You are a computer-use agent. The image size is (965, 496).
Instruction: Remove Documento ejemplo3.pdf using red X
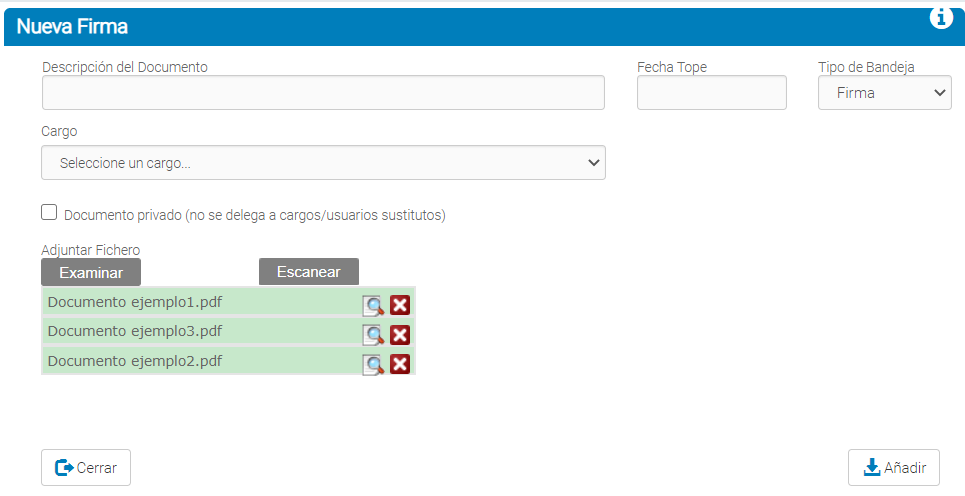[x=400, y=335]
